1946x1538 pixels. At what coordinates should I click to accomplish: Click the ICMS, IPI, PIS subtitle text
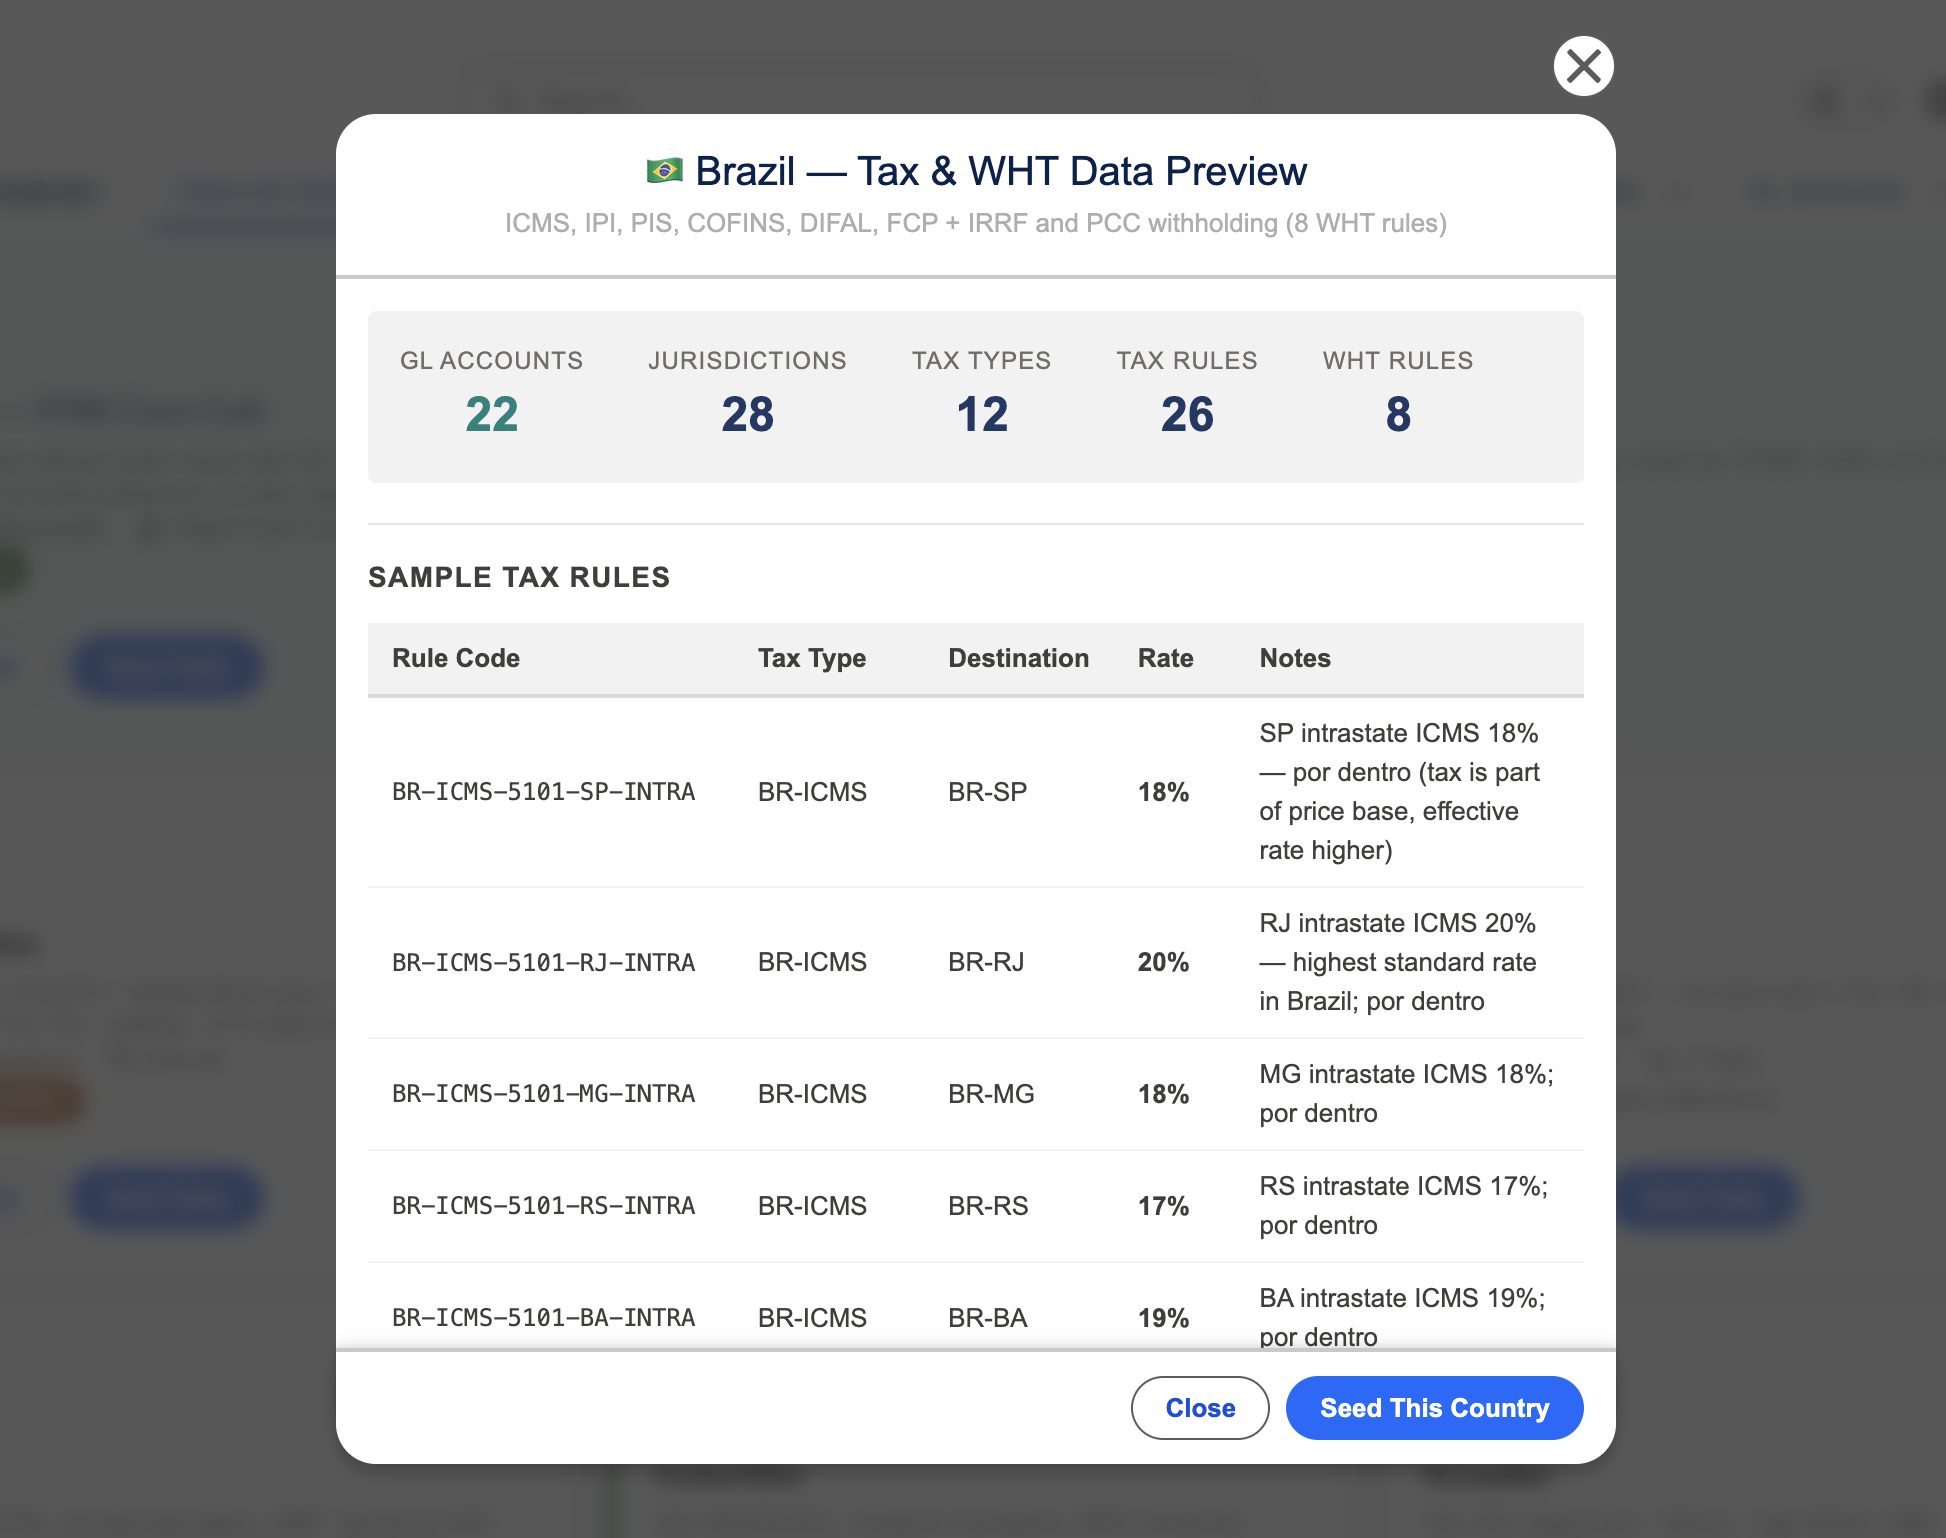975,223
